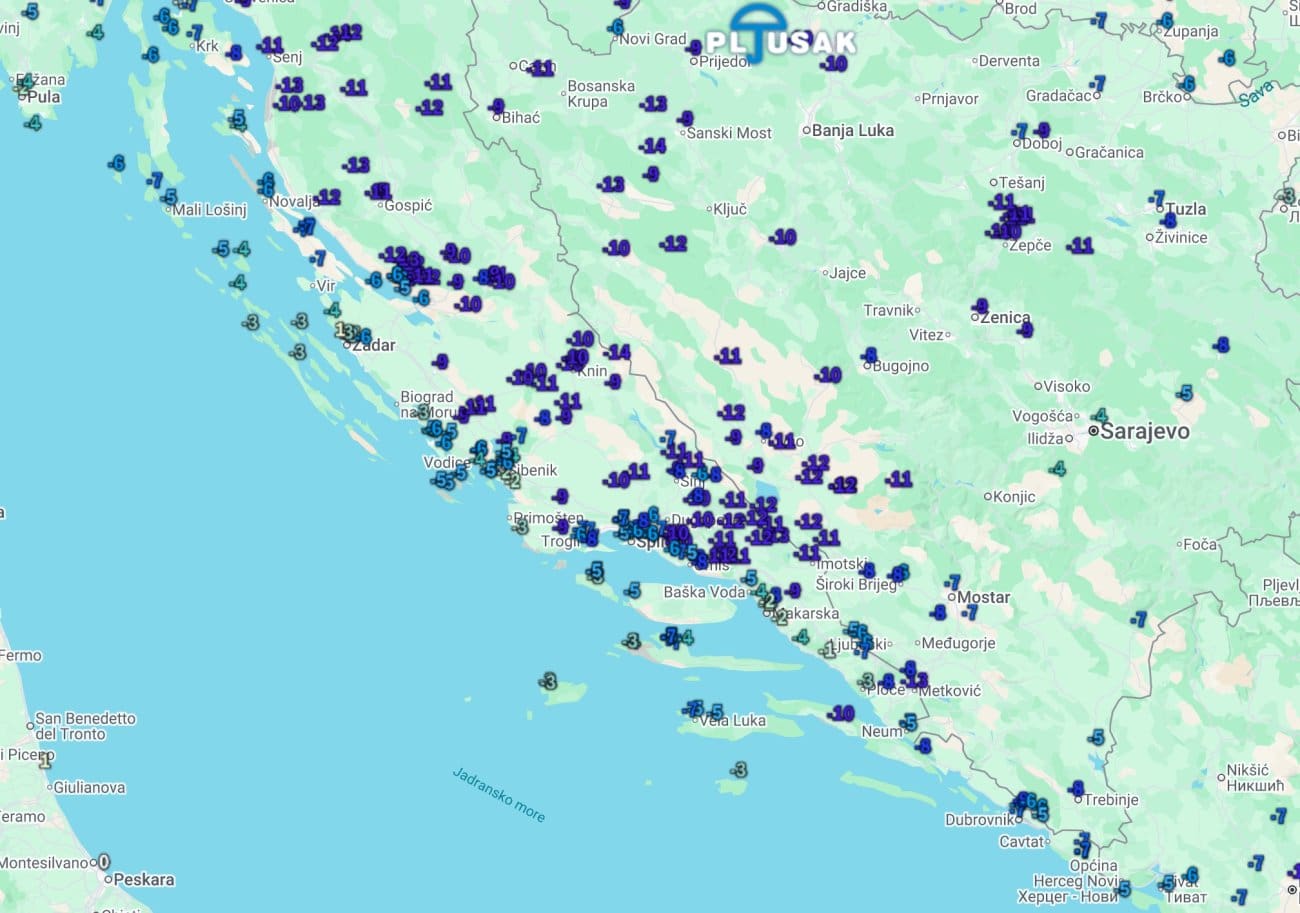
Task: Select the -8 marker next to Bugojno
Action: coord(869,355)
